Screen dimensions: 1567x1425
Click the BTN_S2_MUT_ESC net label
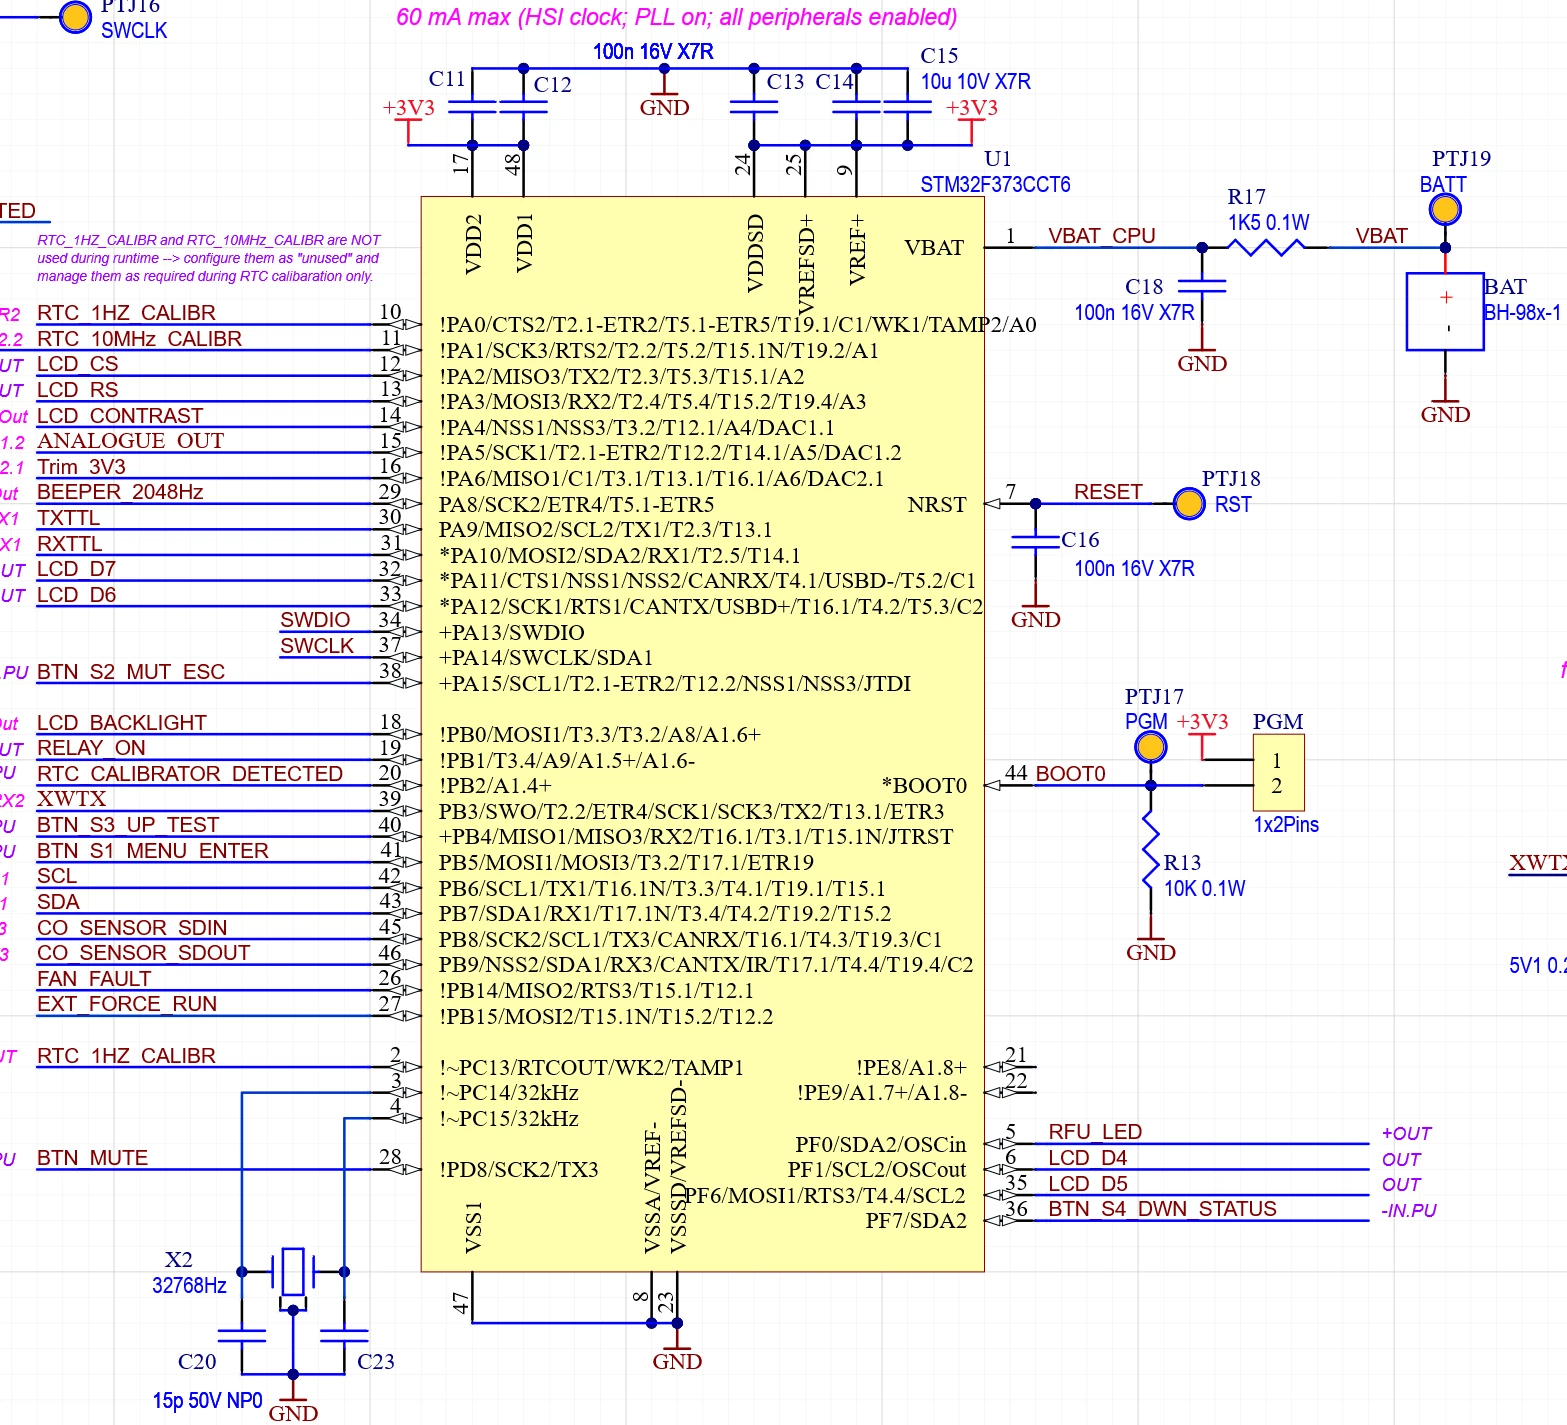[x=131, y=671]
